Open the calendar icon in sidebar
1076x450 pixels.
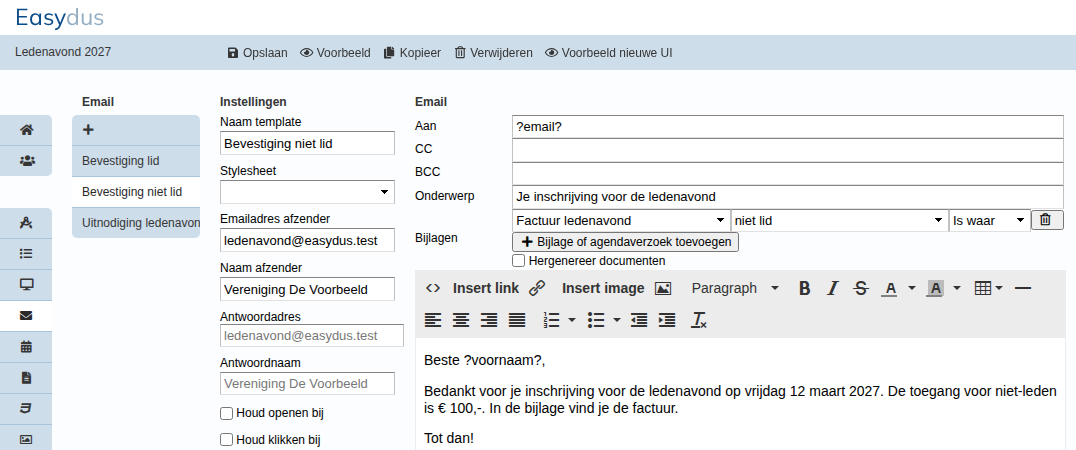point(26,346)
